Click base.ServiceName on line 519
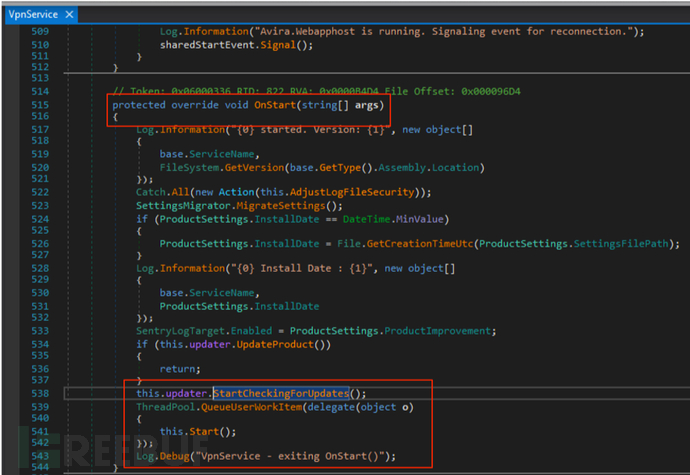The height and width of the screenshot is (475, 690). click(207, 154)
